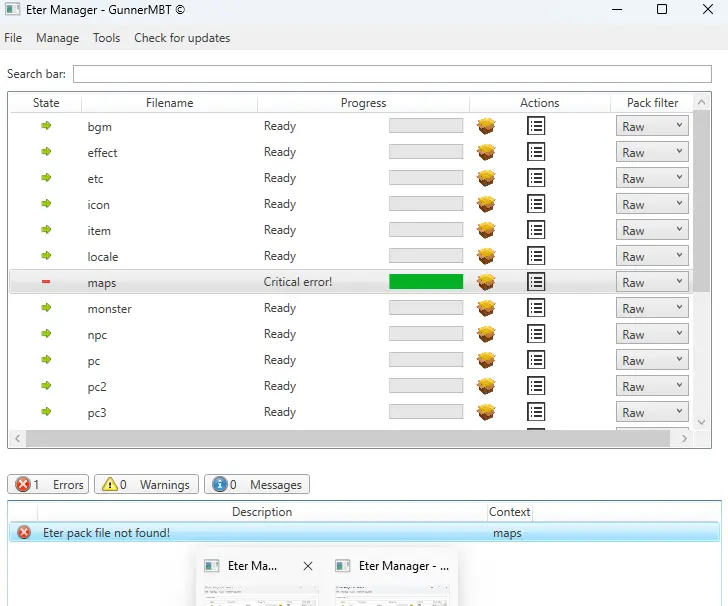
Task: Click the pack box icon for bgm
Action: 486,126
